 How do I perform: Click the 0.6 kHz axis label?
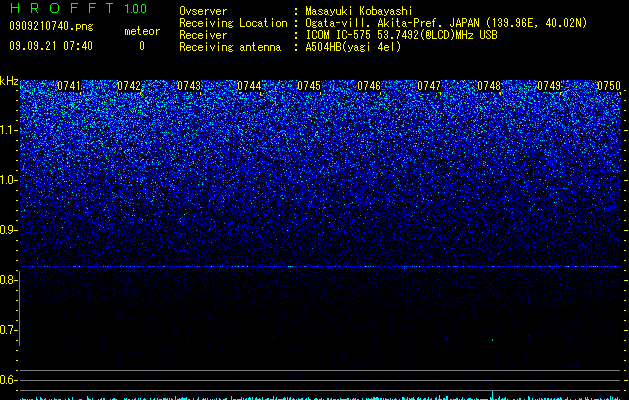click(x=8, y=380)
